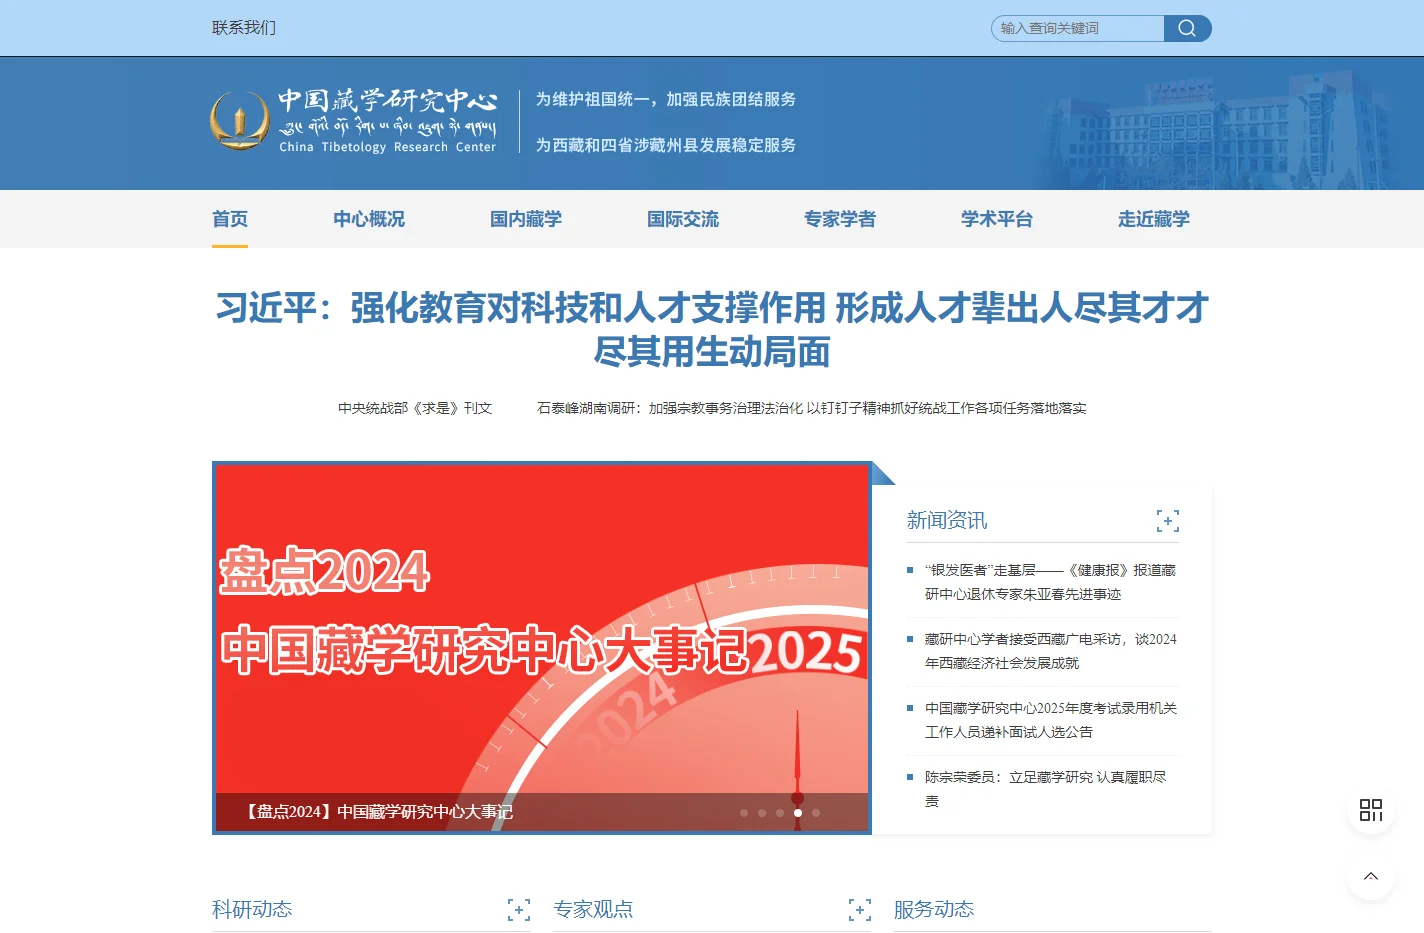Select the last carousel dot
The width and height of the screenshot is (1424, 933).
[816, 813]
